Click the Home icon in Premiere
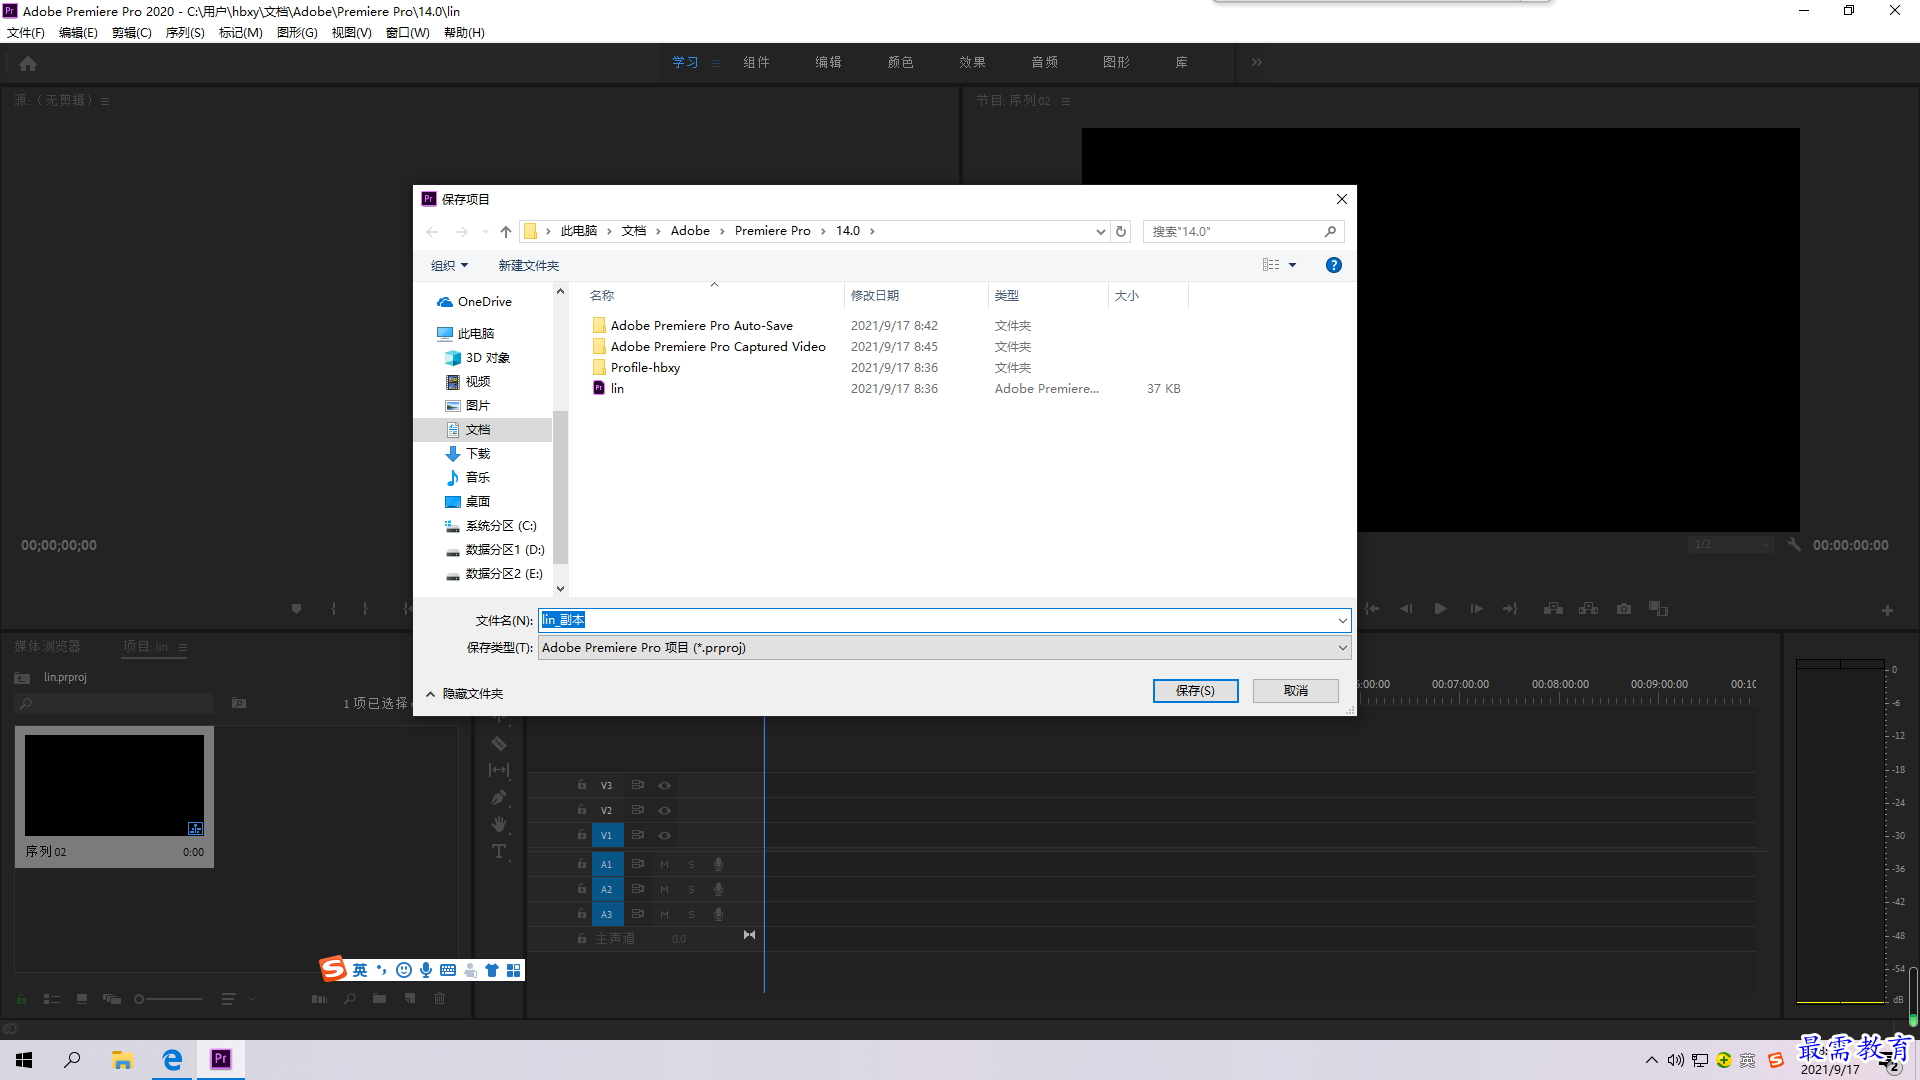Viewport: 1920px width, 1080px height. (x=28, y=63)
